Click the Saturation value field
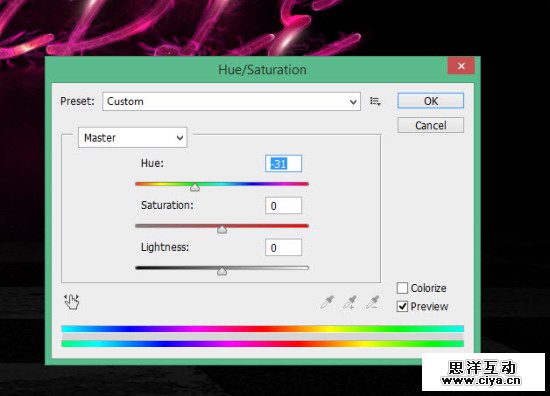550x396 pixels. 283,206
